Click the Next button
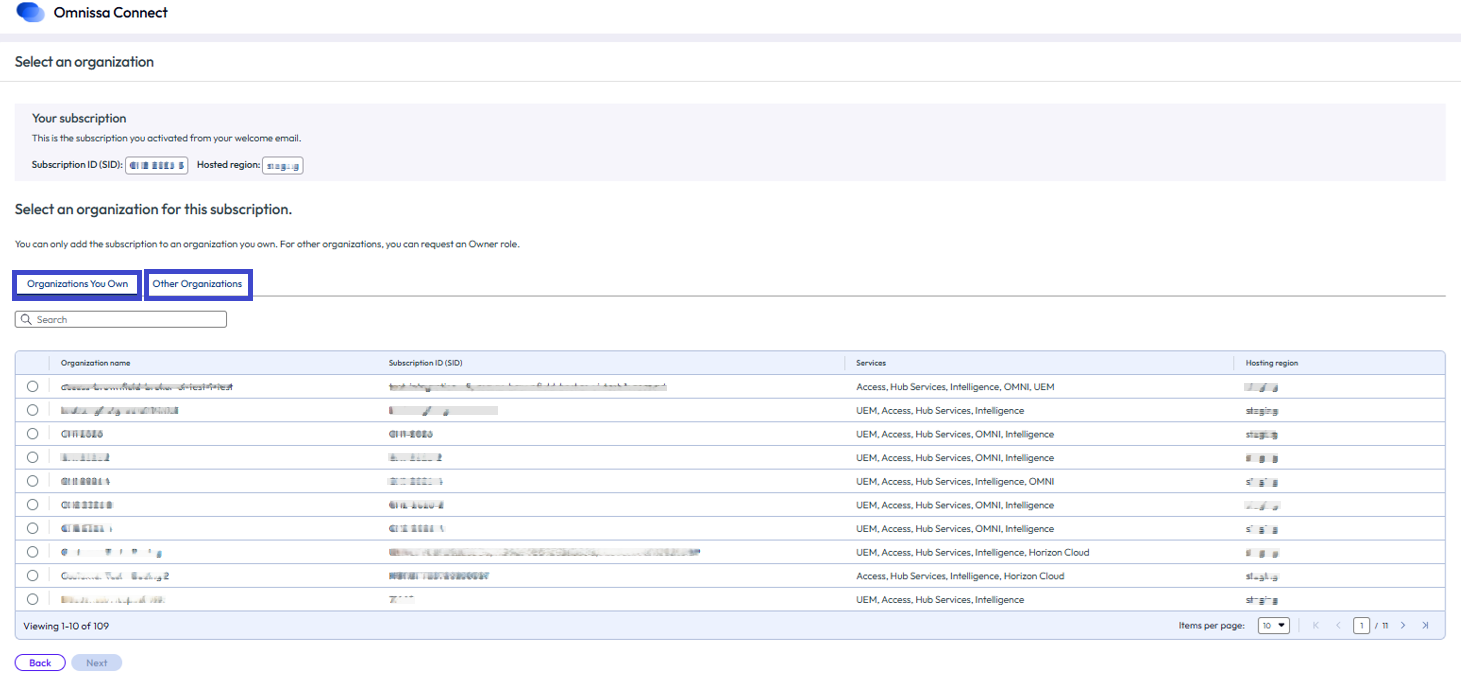The image size is (1461, 683). (x=97, y=663)
